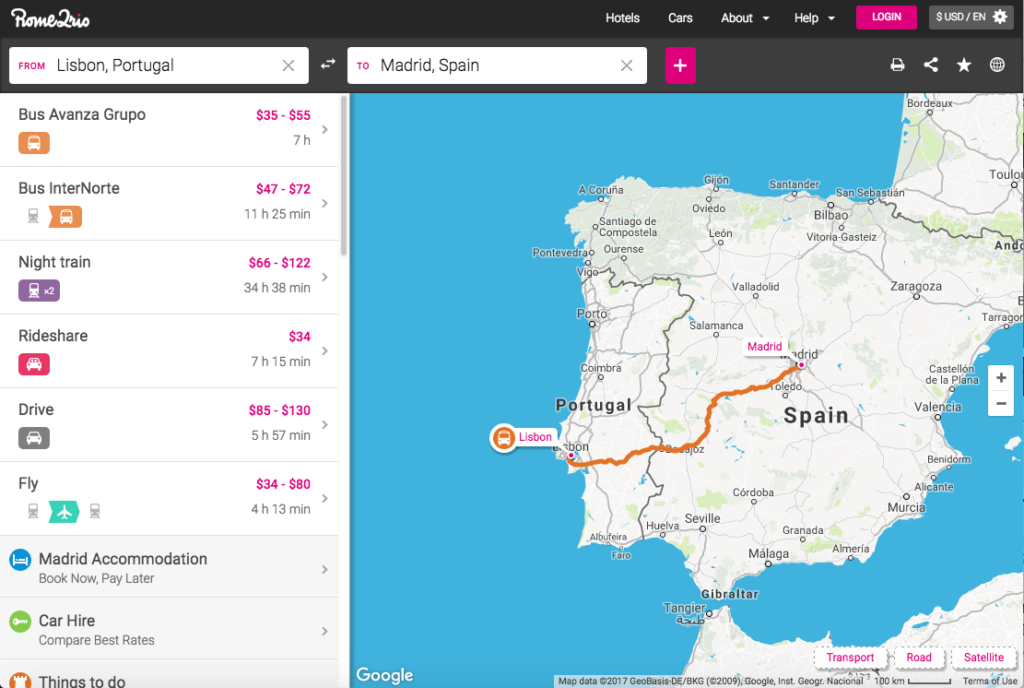
Task: Open Madrid Accommodation via its chevron
Action: [x=325, y=569]
